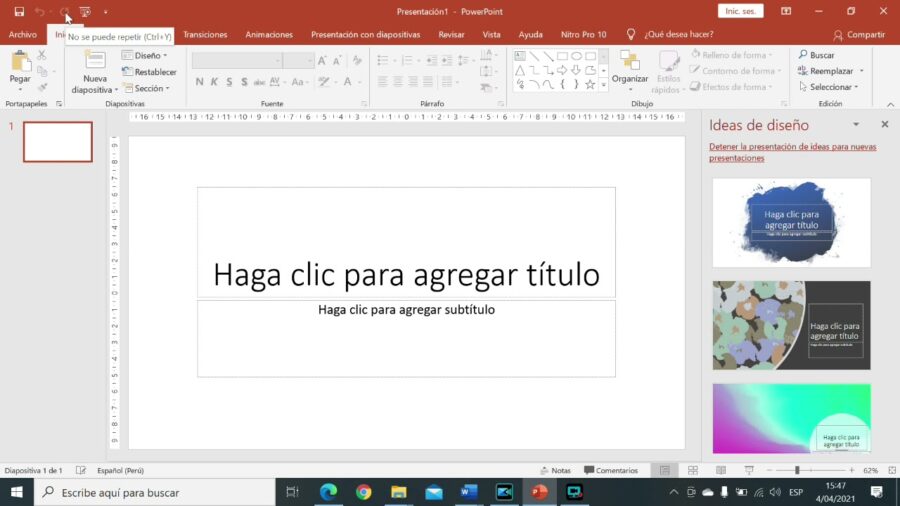The height and width of the screenshot is (506, 900).
Task: Click ¿Qué desea hacer? search field
Action: click(x=678, y=34)
